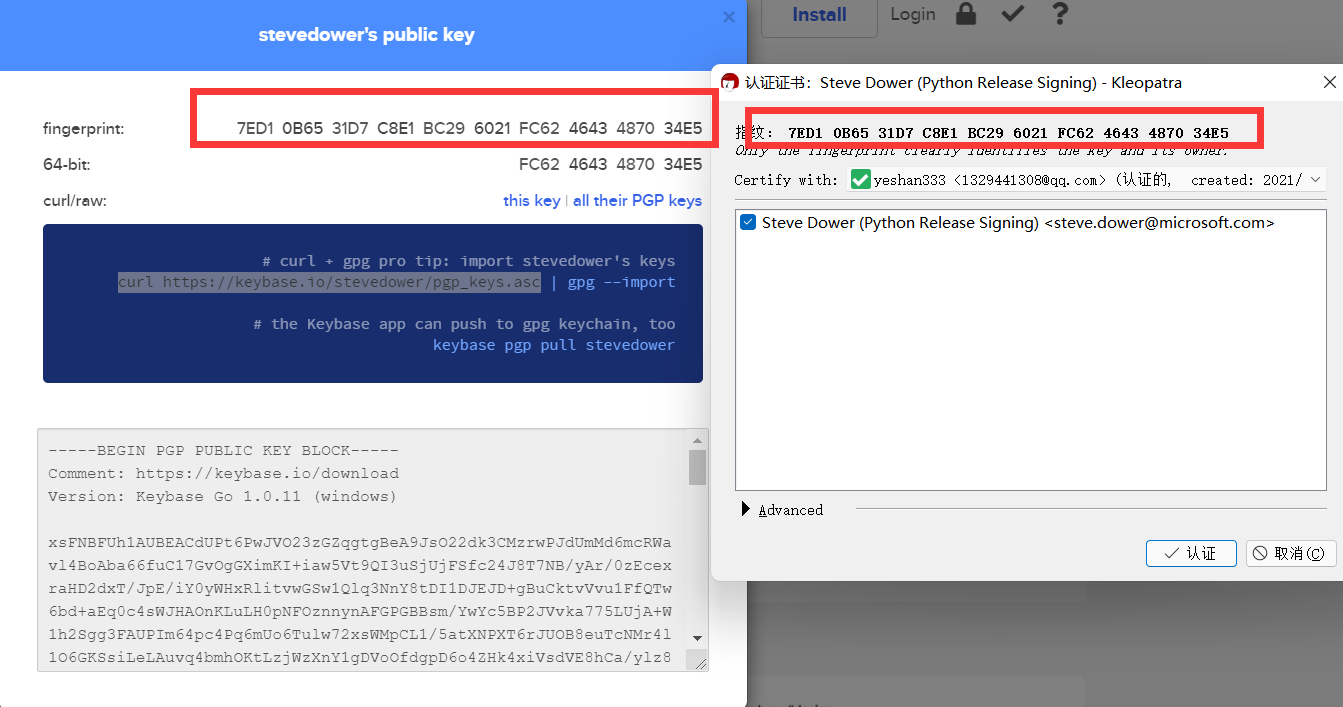Open the 'all their PGP keys' link
Image resolution: width=1343 pixels, height=707 pixels.
[x=637, y=201]
